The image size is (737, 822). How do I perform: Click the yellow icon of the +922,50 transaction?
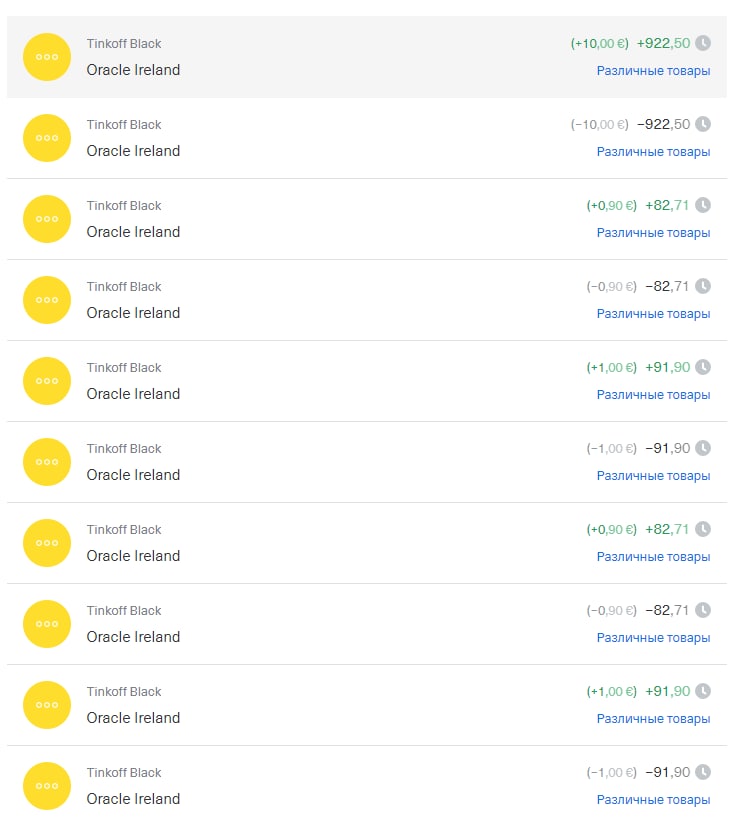click(47, 57)
